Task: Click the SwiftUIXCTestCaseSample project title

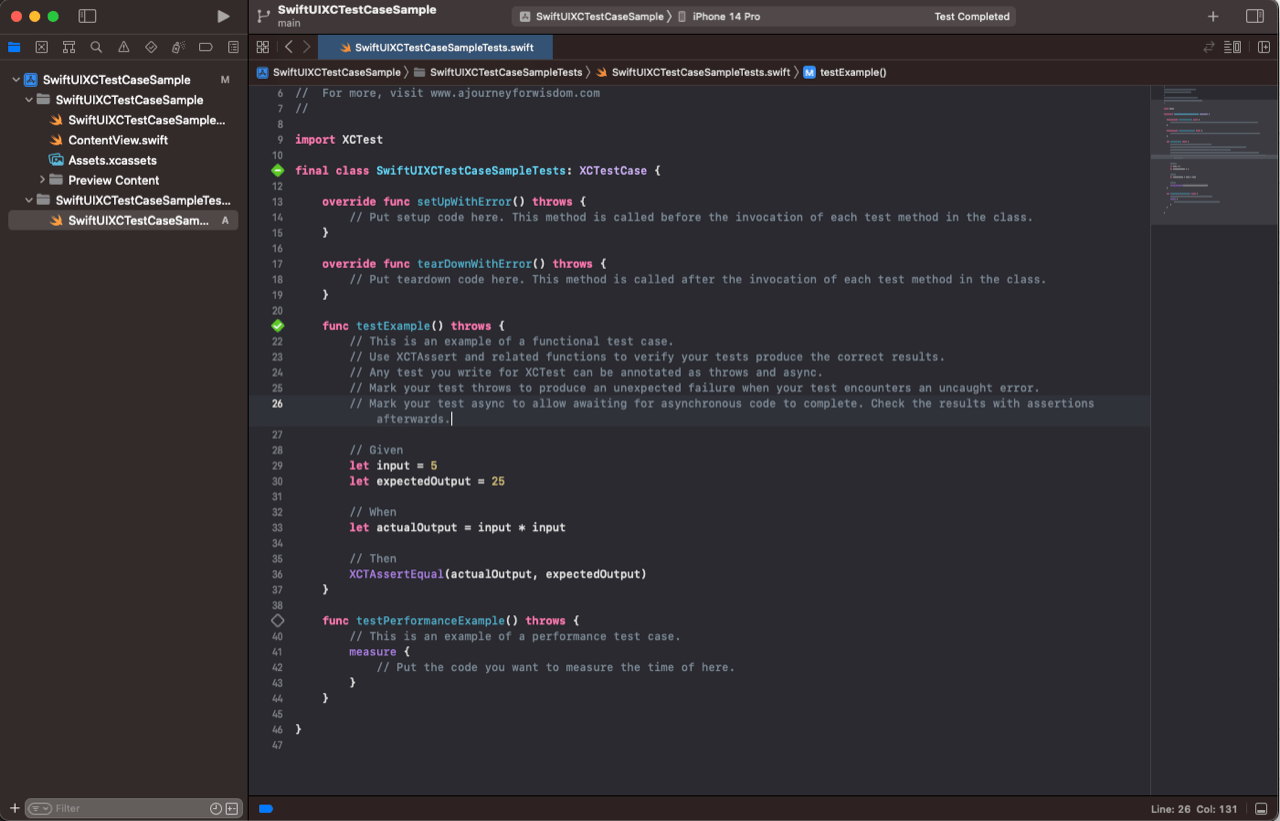Action: coord(357,9)
